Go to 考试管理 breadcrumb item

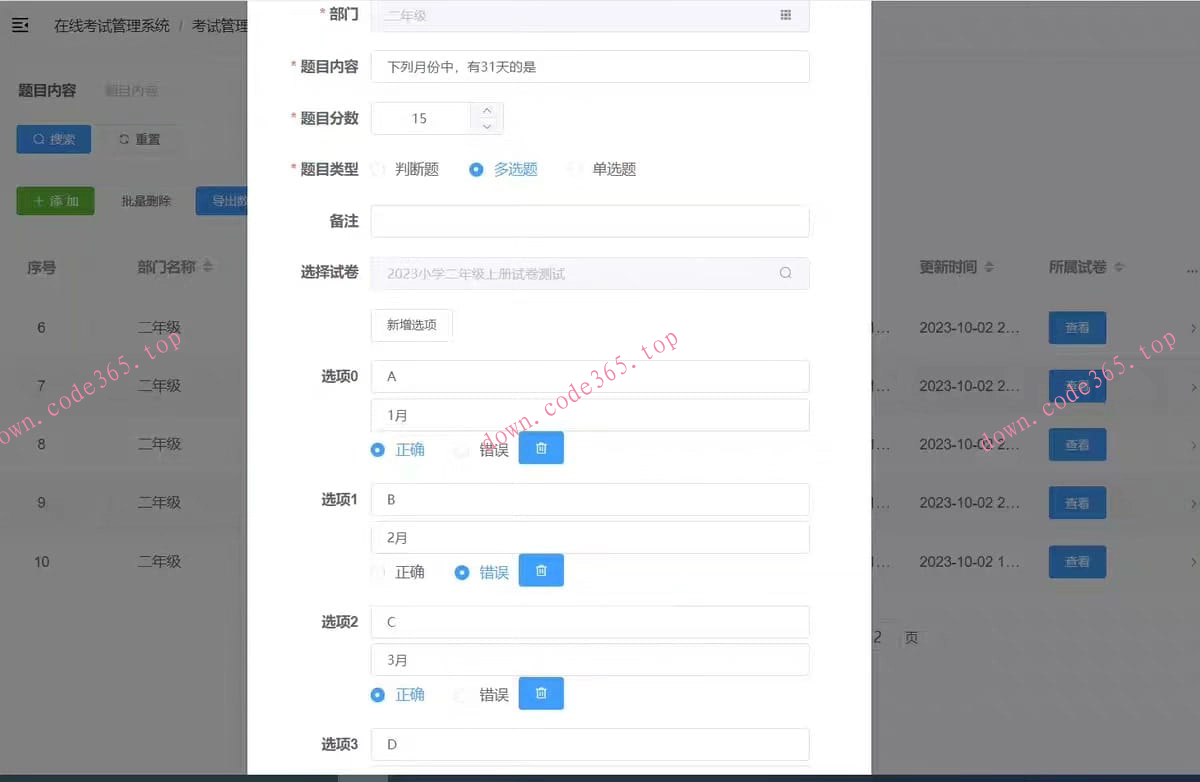coord(219,25)
